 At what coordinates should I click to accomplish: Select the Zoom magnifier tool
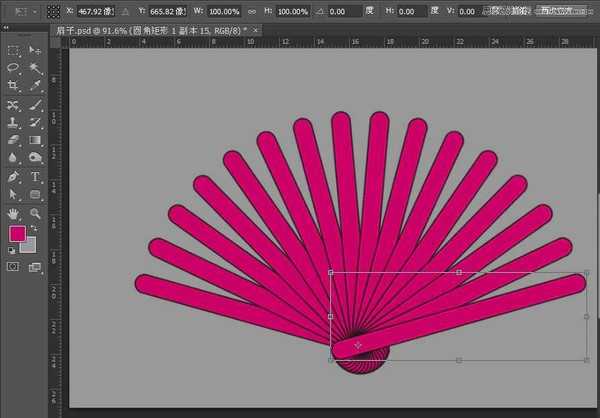(x=35, y=213)
